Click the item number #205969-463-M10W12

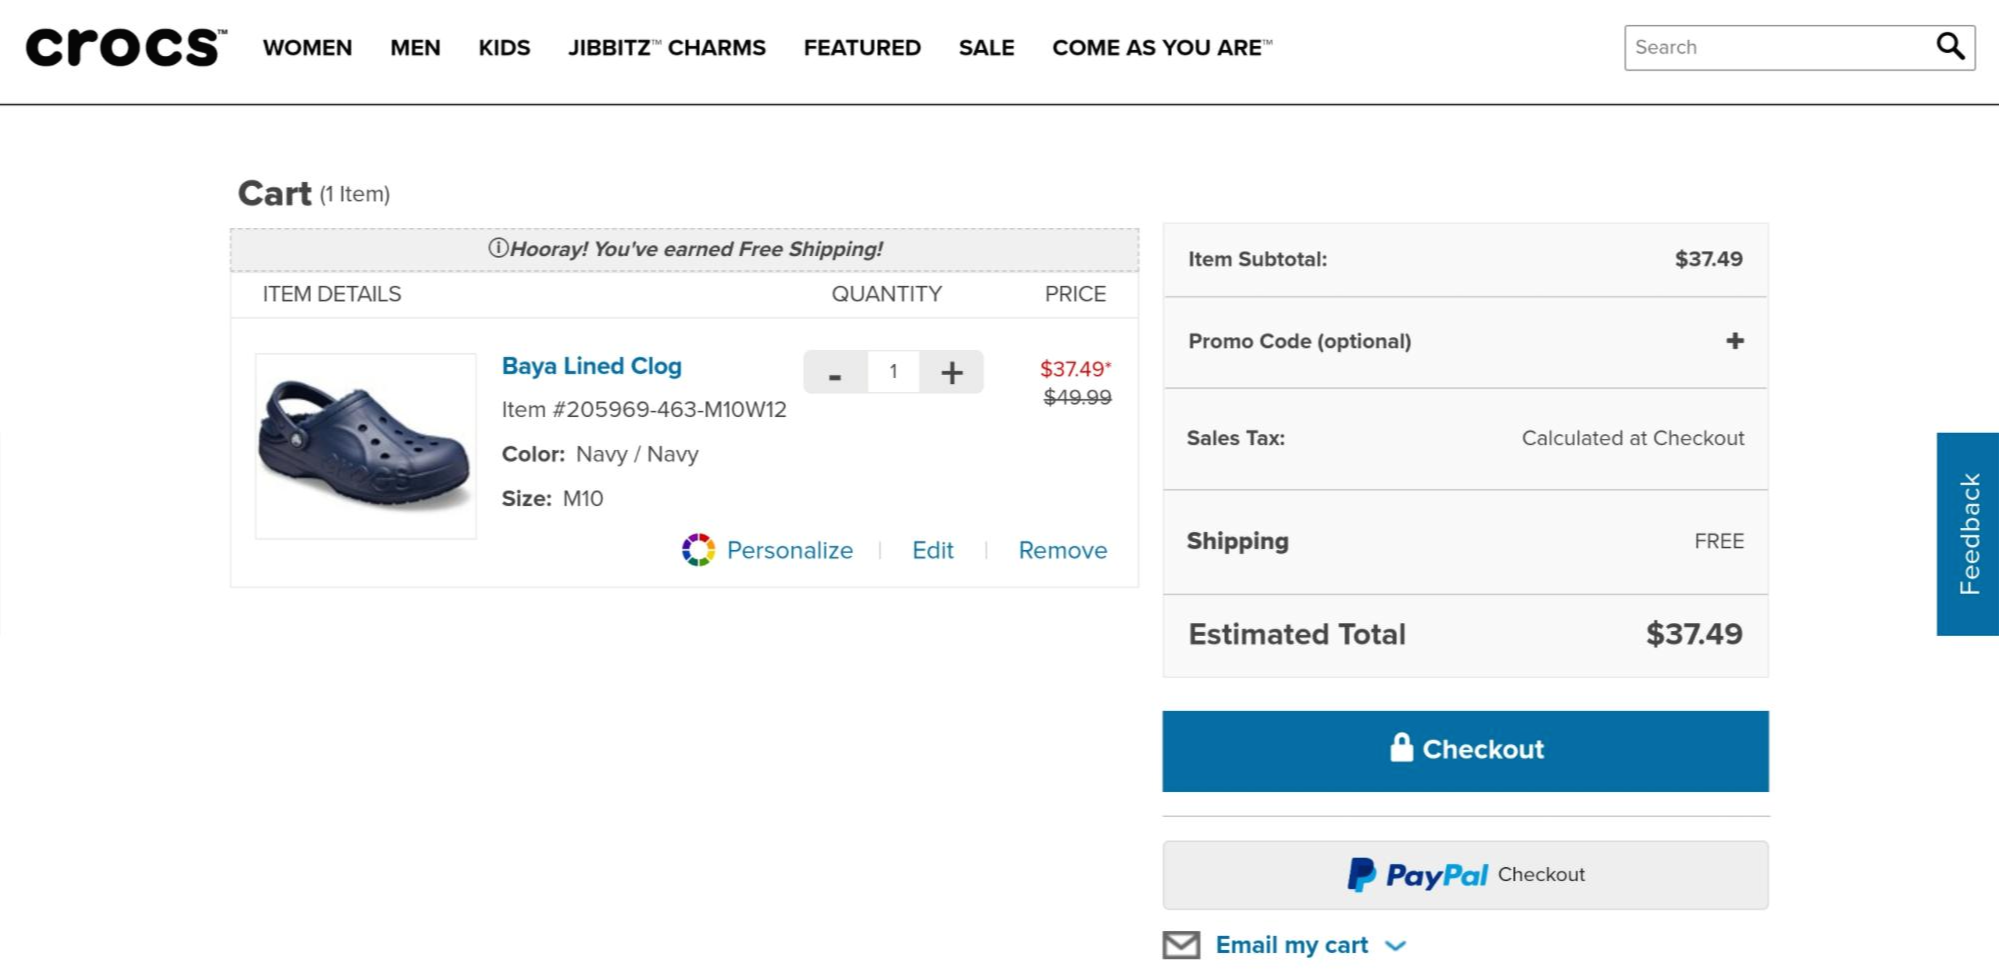[644, 410]
